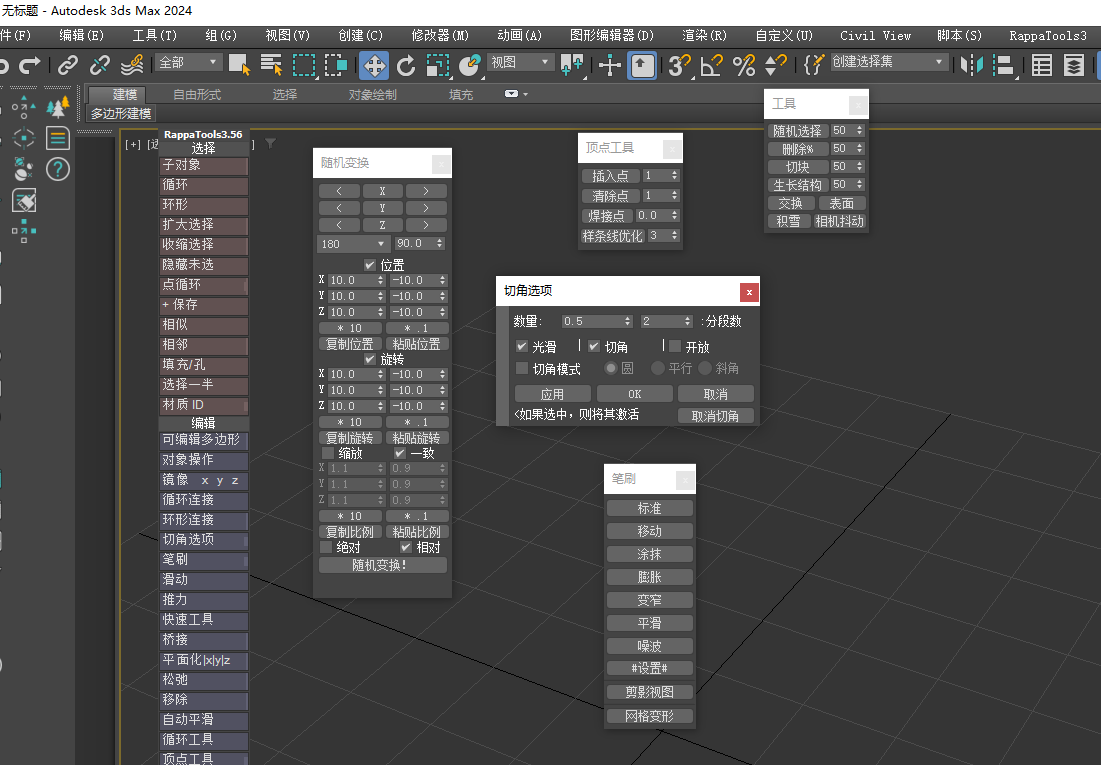The width and height of the screenshot is (1101, 765).
Task: Toggle the 相对 checkbox
Action: pos(406,547)
